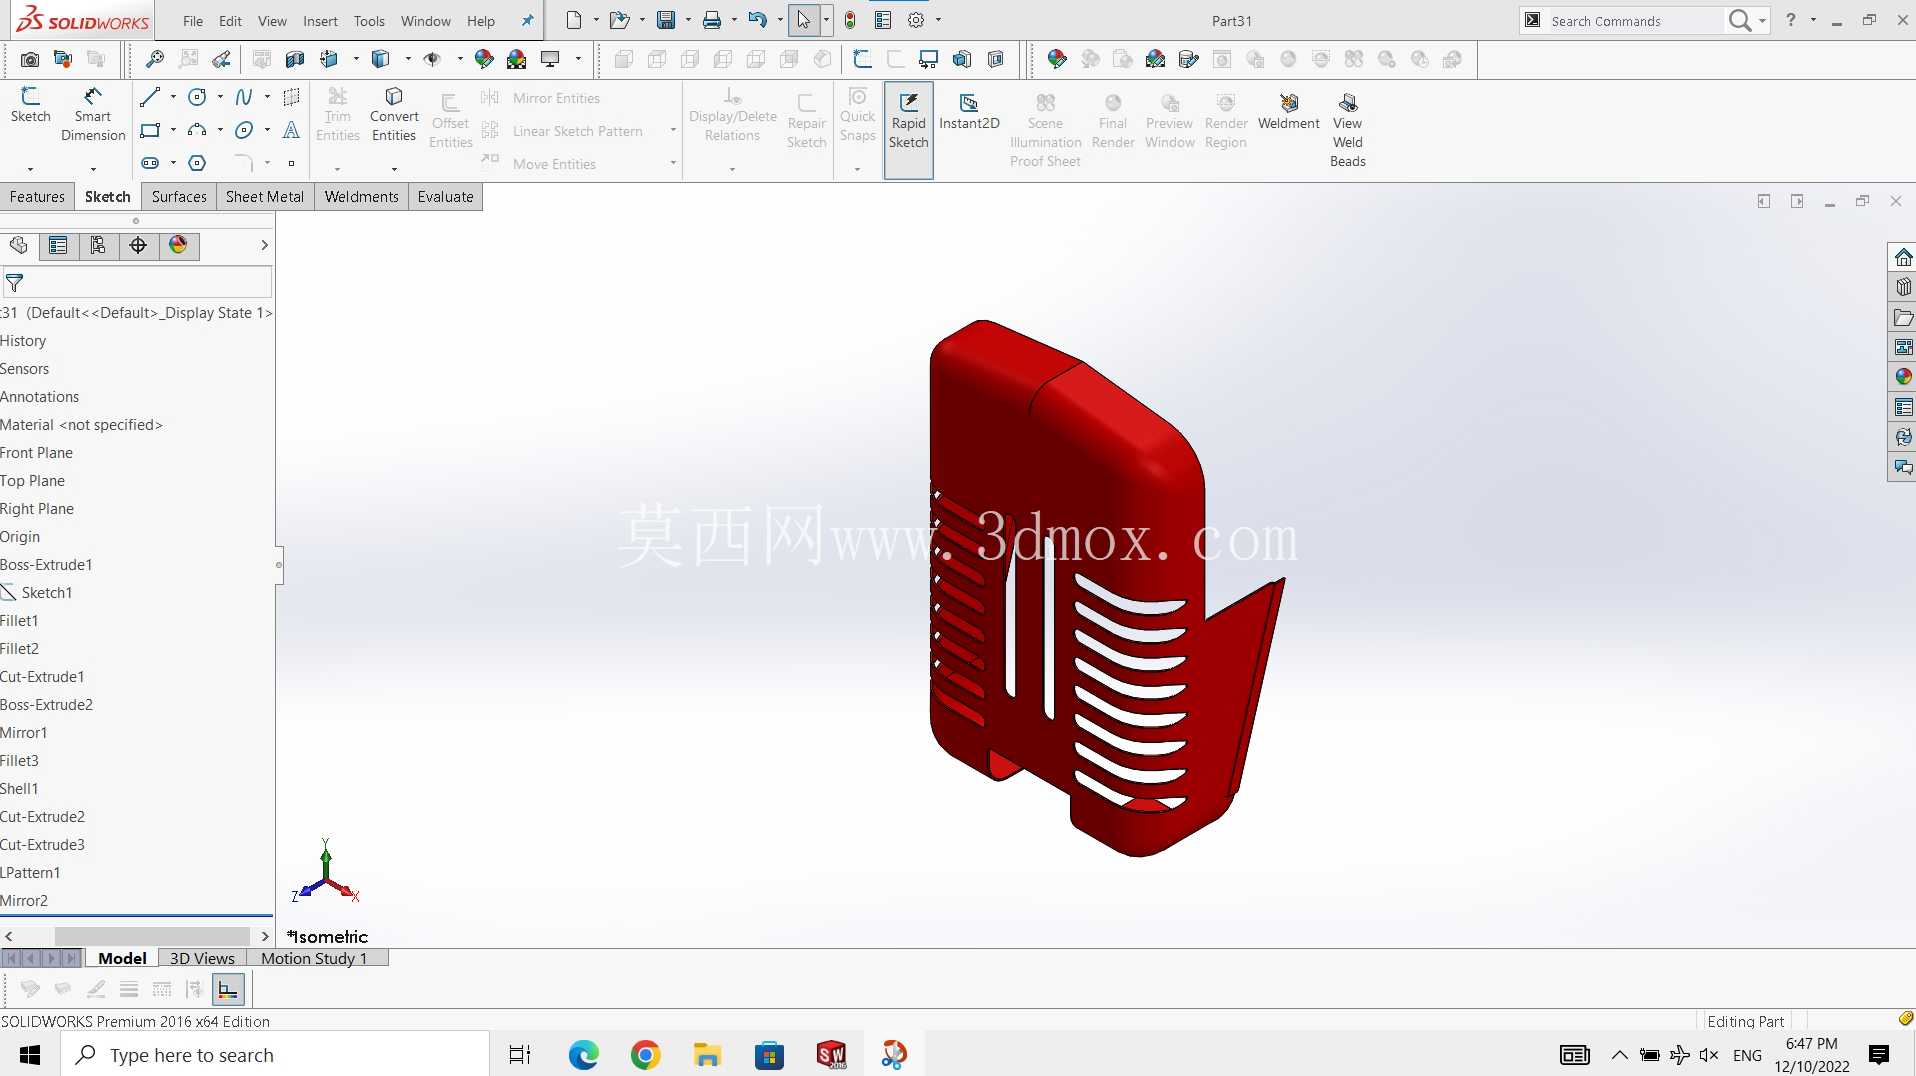
Task: Select the Motion Study 1 tab
Action: coord(314,958)
